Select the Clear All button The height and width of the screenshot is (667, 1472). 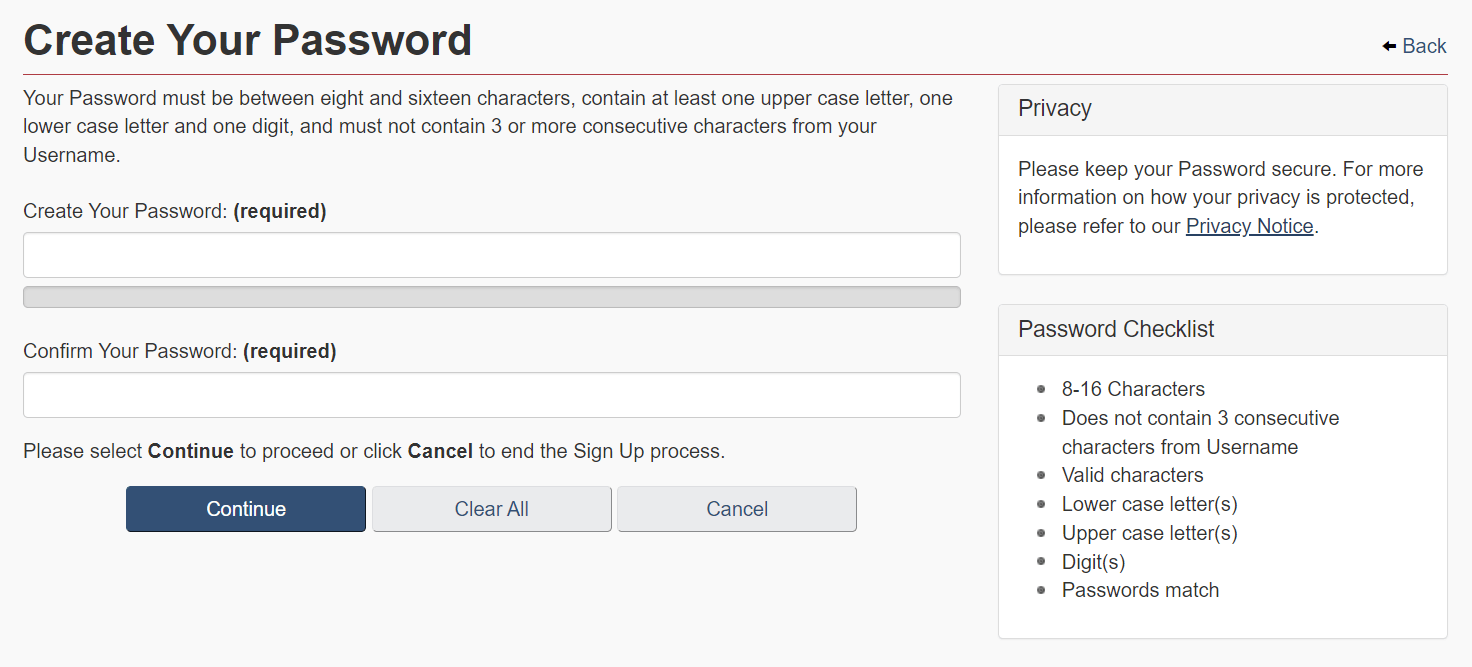tap(492, 509)
